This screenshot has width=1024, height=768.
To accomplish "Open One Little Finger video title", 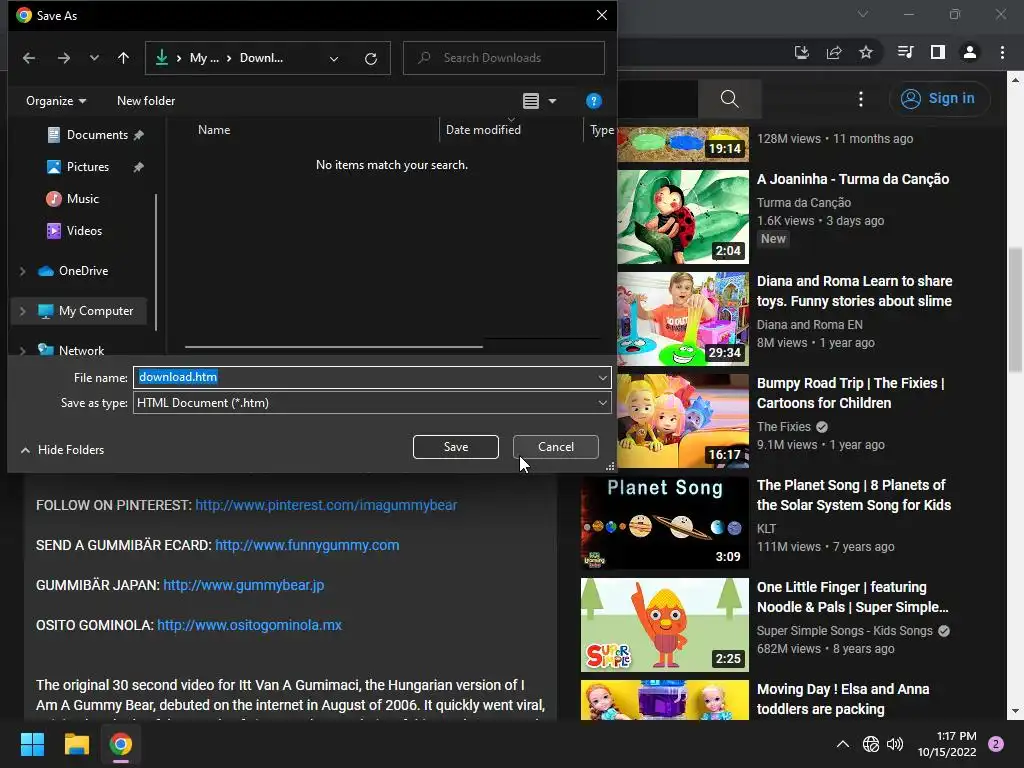I will click(x=852, y=598).
